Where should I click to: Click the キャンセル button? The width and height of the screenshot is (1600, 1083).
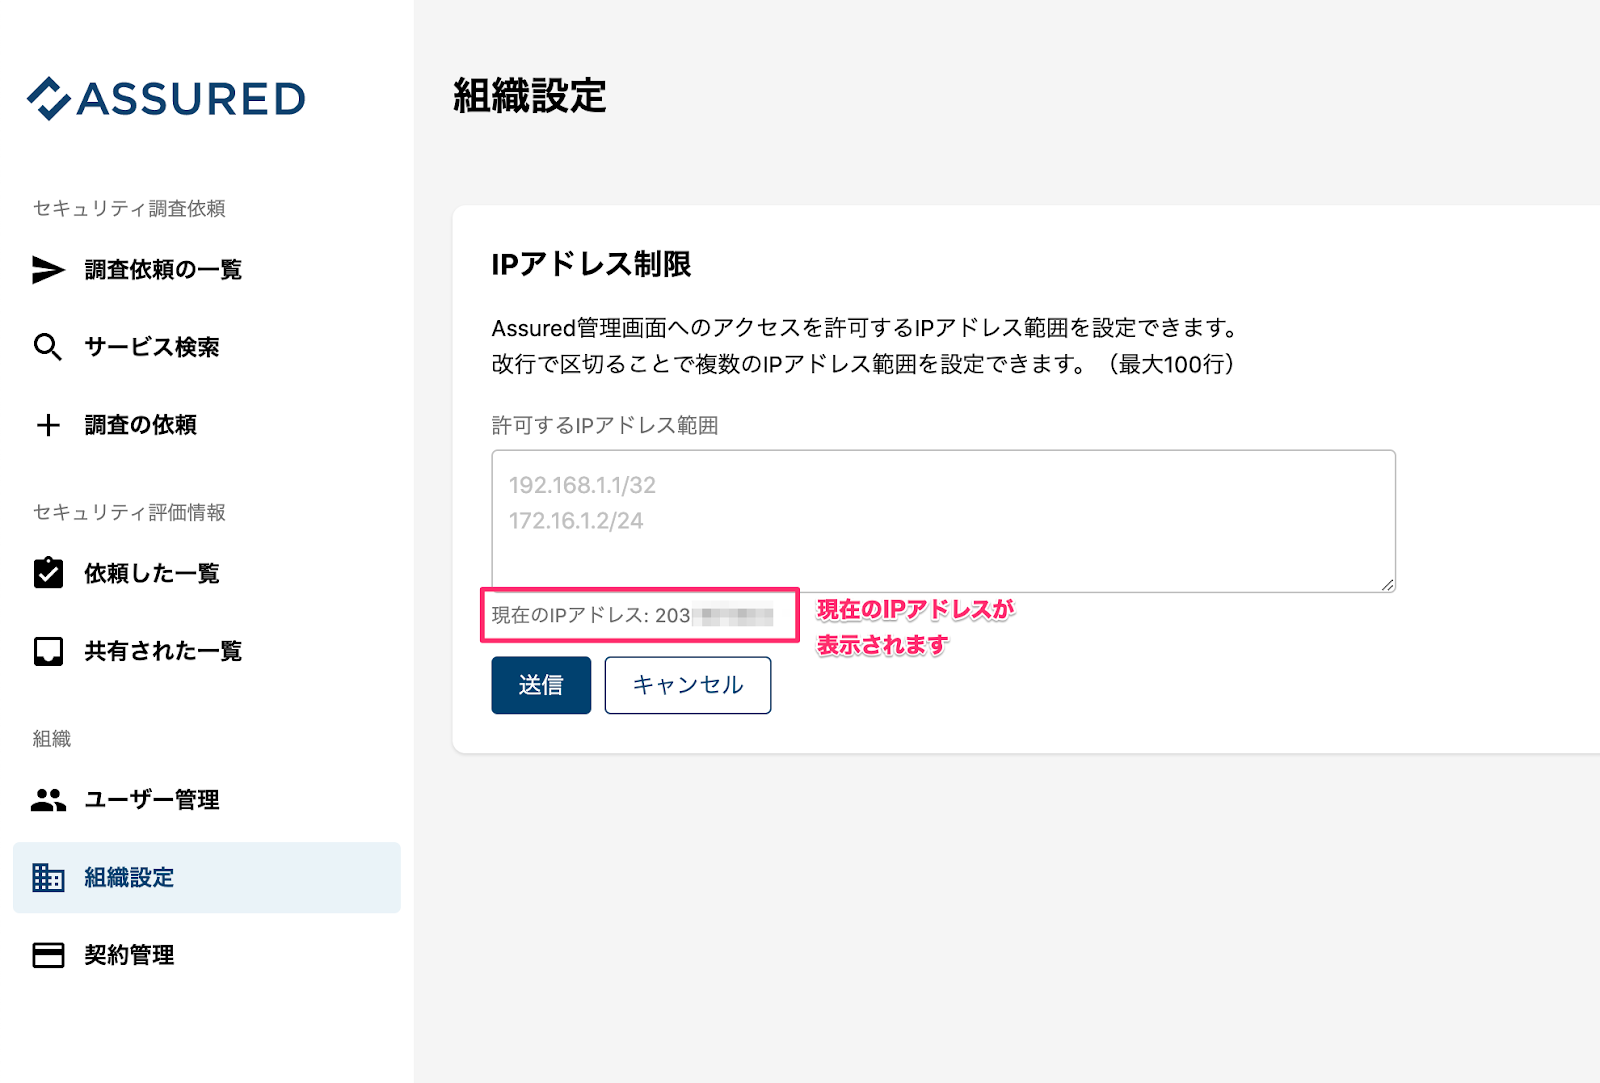pos(688,685)
